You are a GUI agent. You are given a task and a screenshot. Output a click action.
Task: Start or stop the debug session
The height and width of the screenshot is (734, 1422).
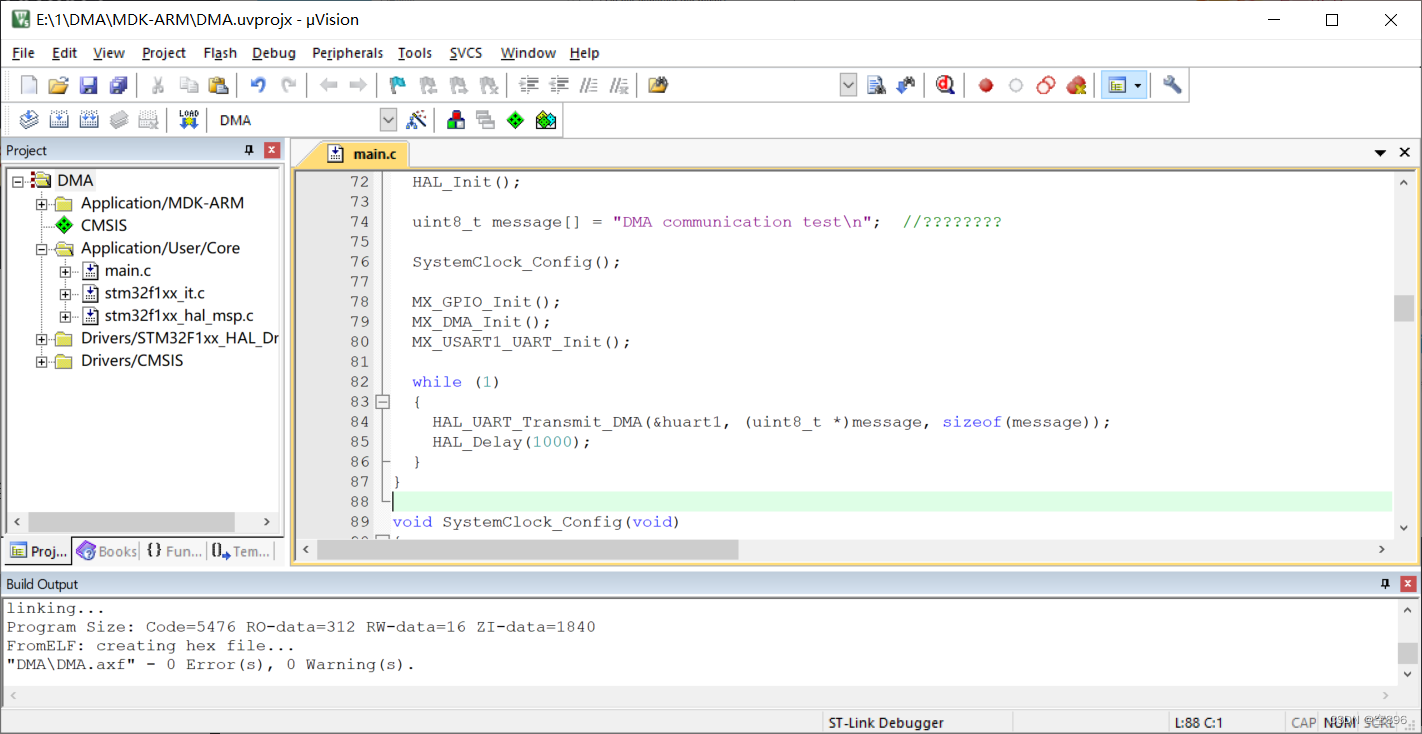[945, 86]
